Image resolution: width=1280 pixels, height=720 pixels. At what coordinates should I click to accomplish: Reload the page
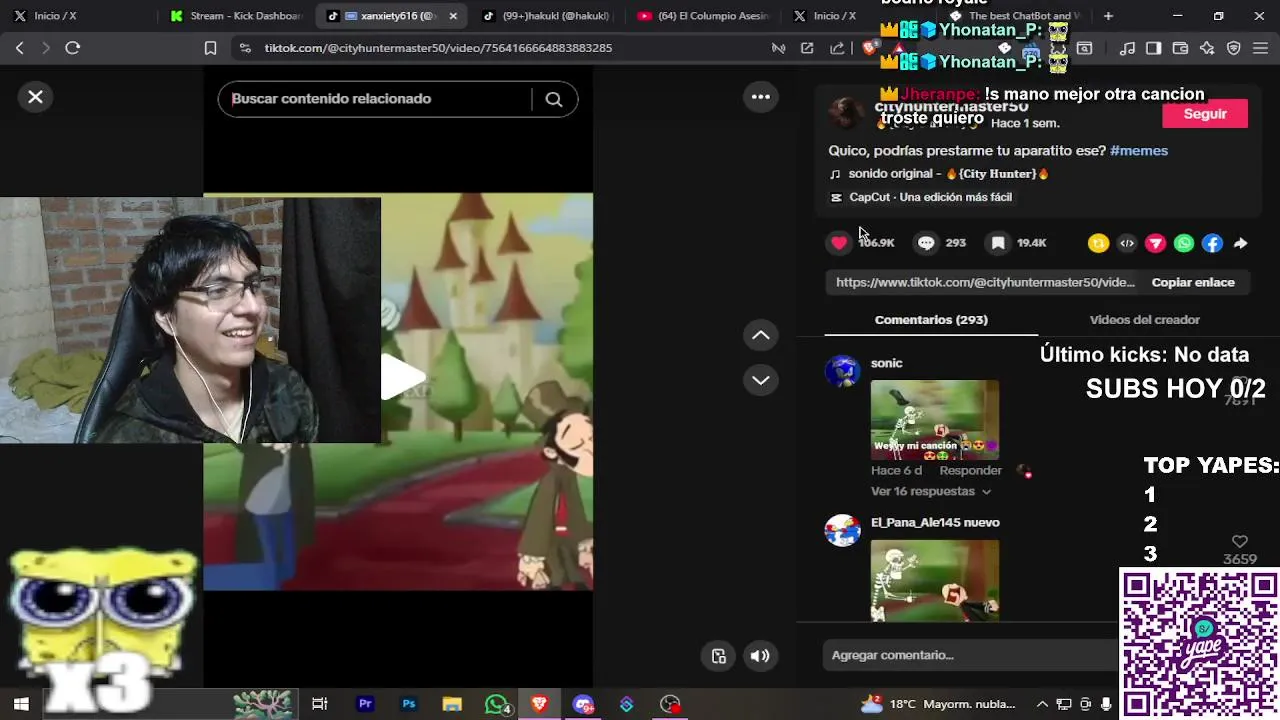click(72, 48)
